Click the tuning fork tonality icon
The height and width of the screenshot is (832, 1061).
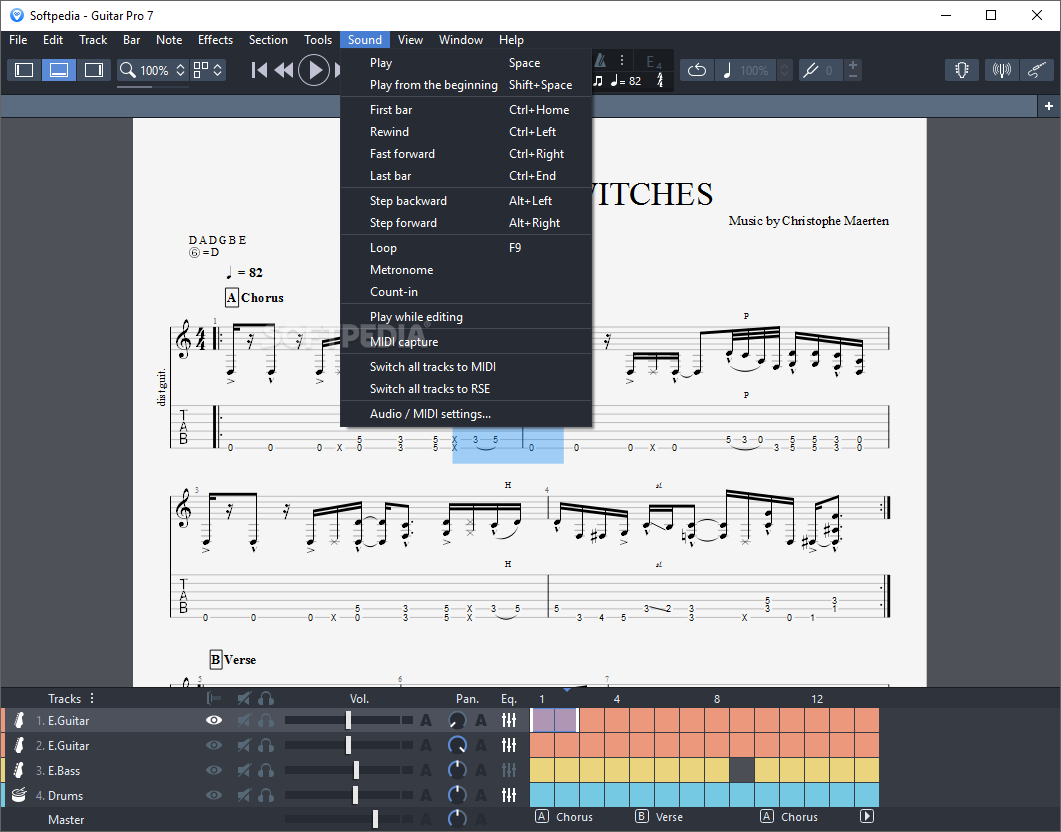pyautogui.click(x=810, y=70)
